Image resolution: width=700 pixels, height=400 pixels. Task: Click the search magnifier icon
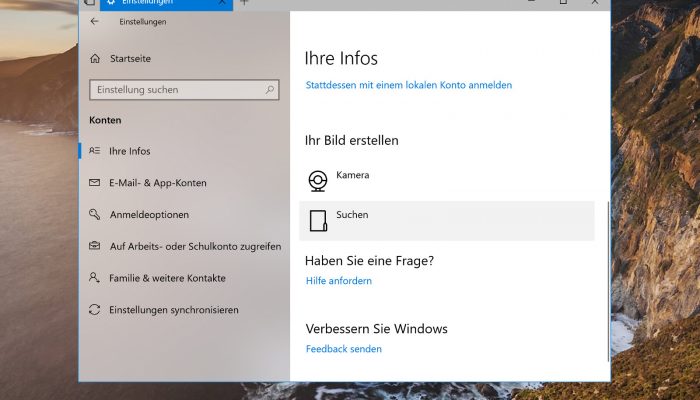[x=270, y=90]
